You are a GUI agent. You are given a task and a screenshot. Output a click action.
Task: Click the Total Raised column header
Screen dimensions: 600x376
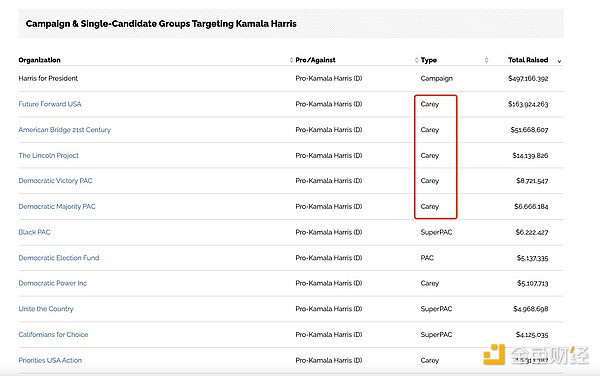tap(528, 60)
